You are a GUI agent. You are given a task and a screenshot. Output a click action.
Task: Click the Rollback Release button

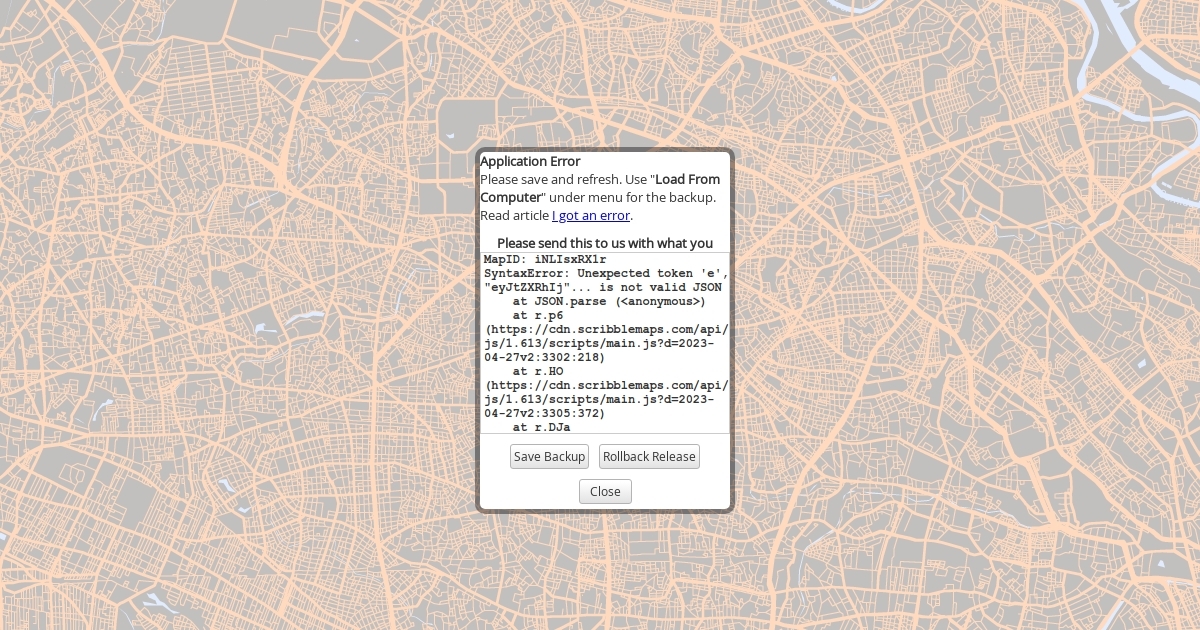pyautogui.click(x=649, y=457)
